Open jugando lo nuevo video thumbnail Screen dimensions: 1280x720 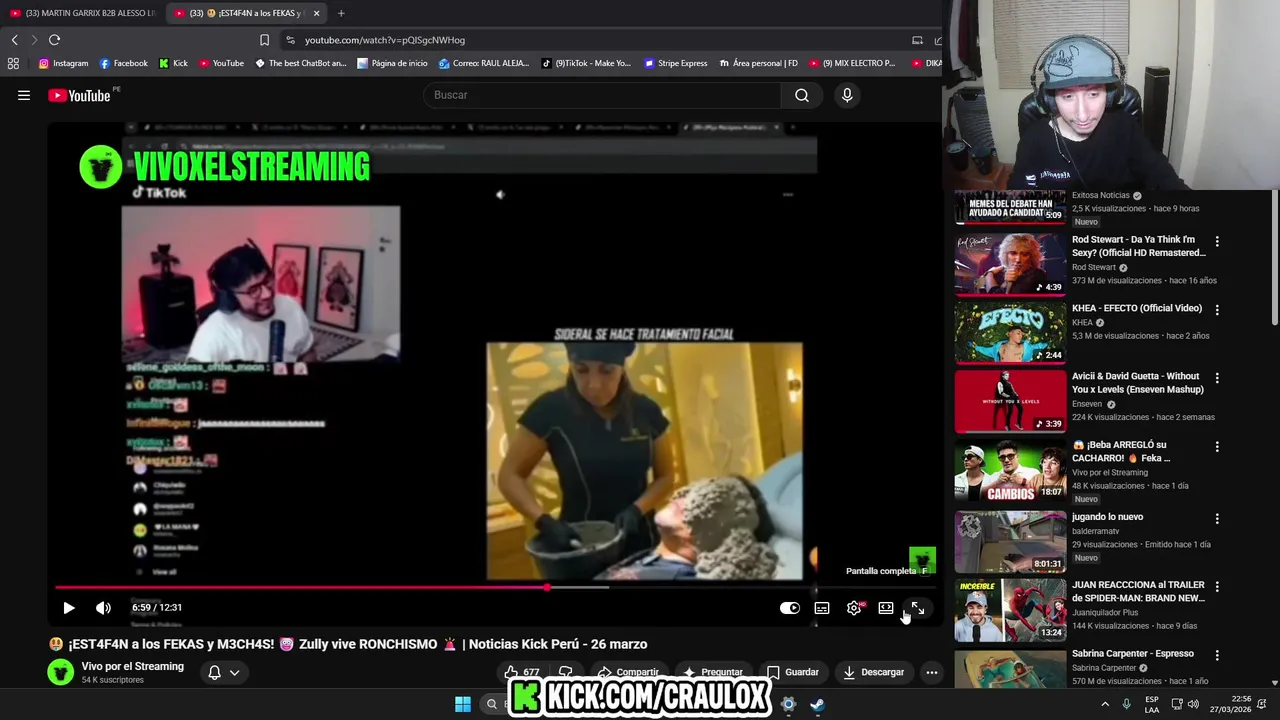[x=1010, y=541]
